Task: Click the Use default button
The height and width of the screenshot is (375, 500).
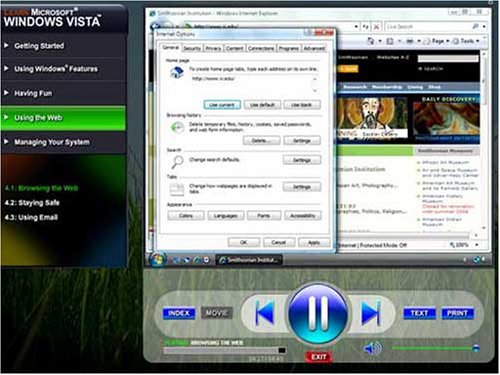Action: [262, 105]
